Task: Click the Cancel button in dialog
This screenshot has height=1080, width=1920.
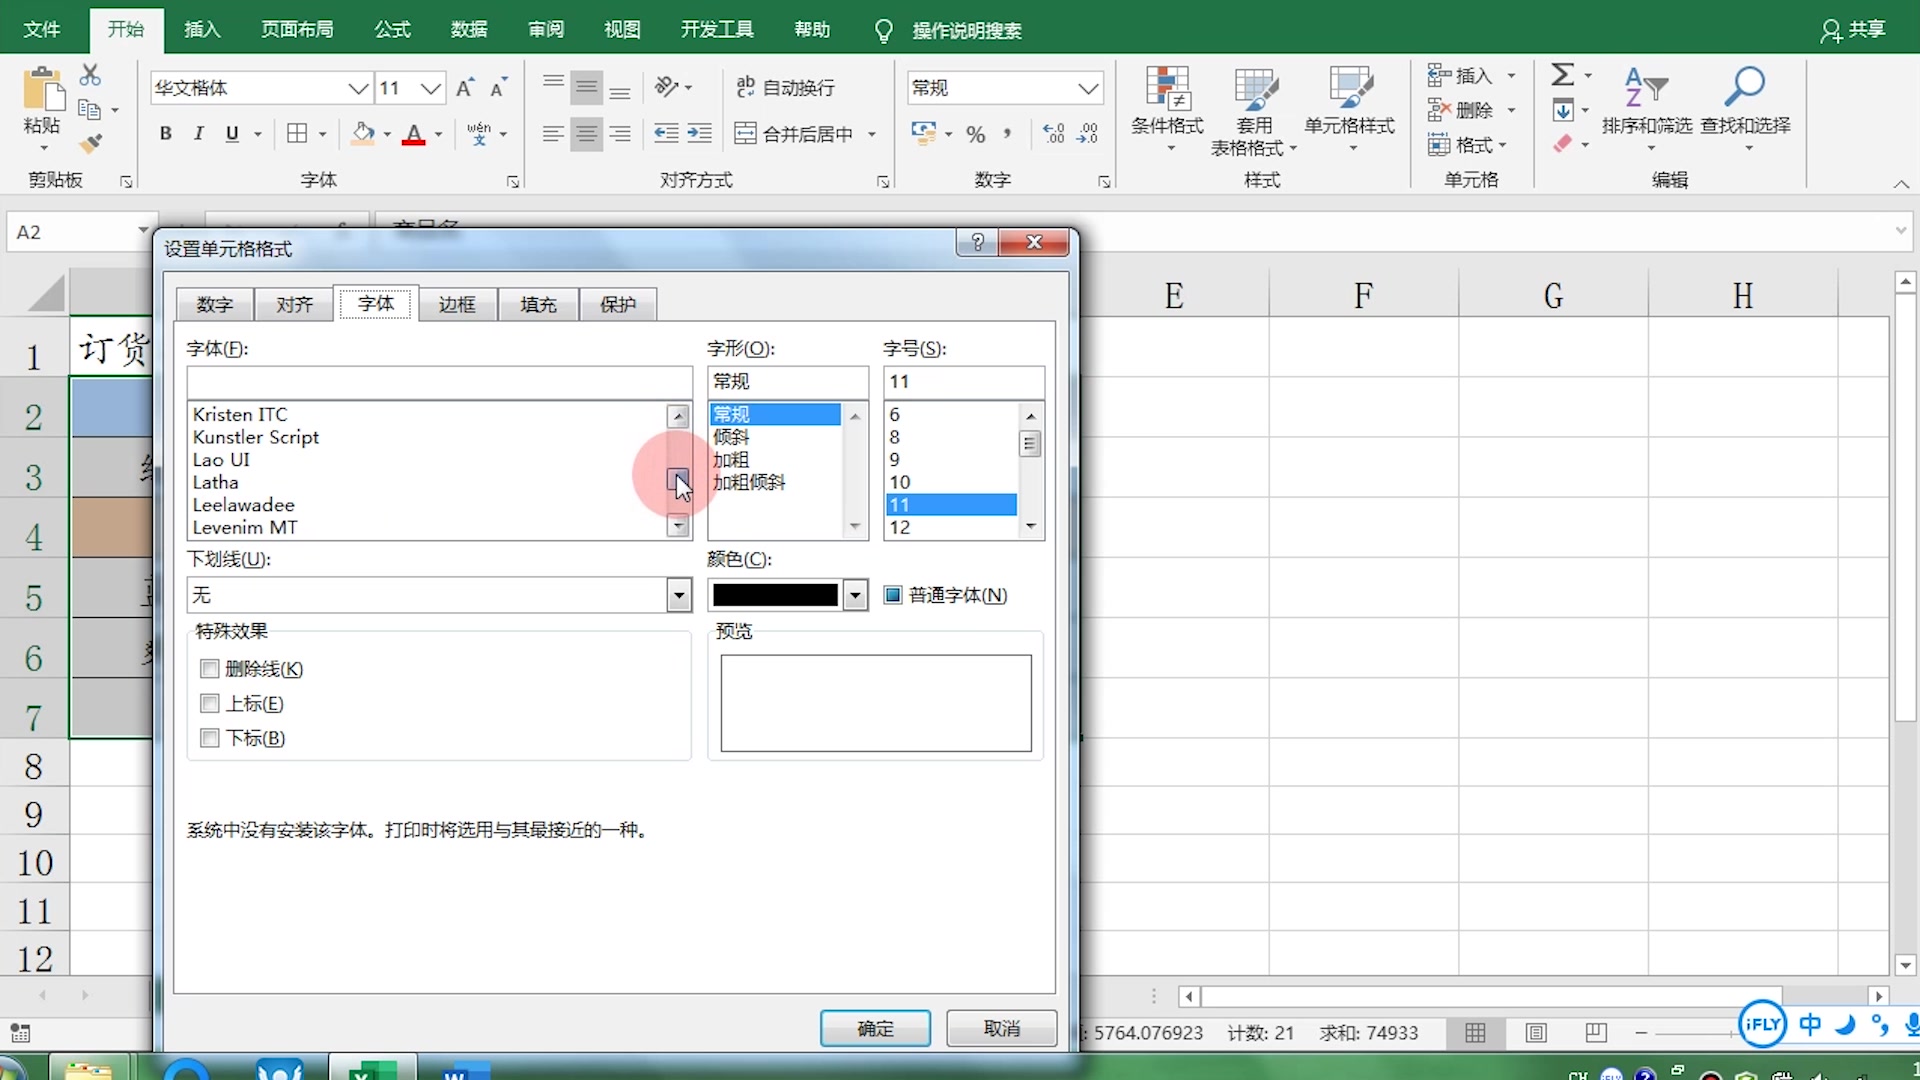Action: click(1001, 1028)
